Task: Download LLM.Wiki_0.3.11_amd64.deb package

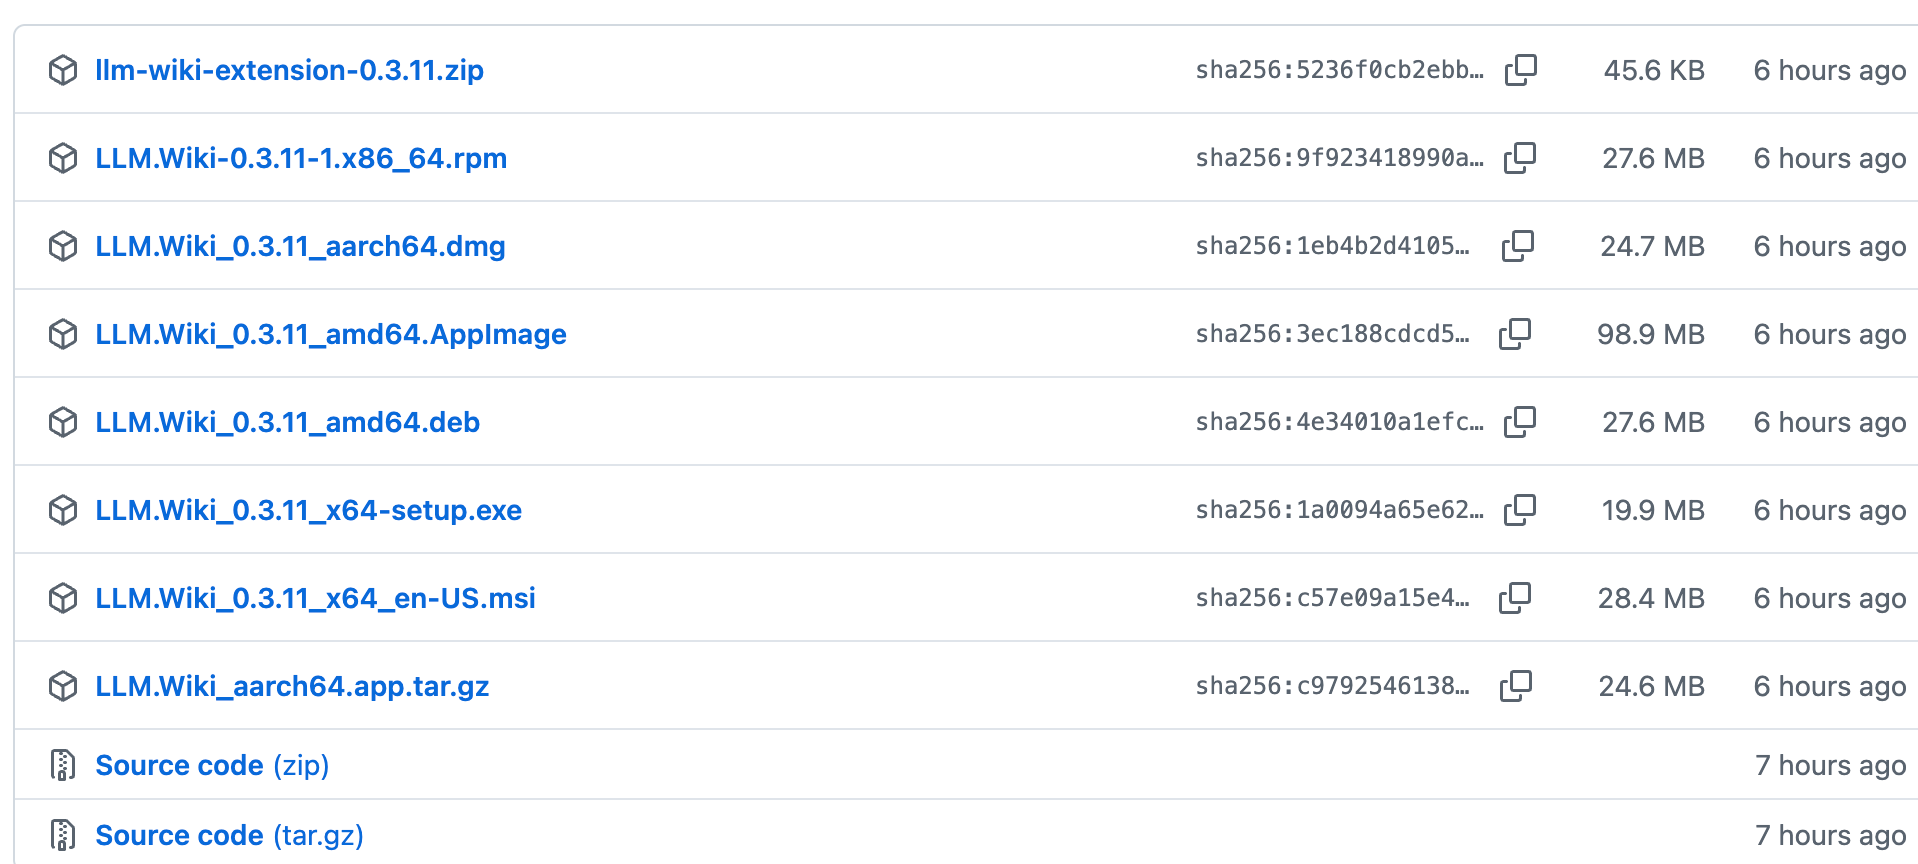Action: pos(288,422)
